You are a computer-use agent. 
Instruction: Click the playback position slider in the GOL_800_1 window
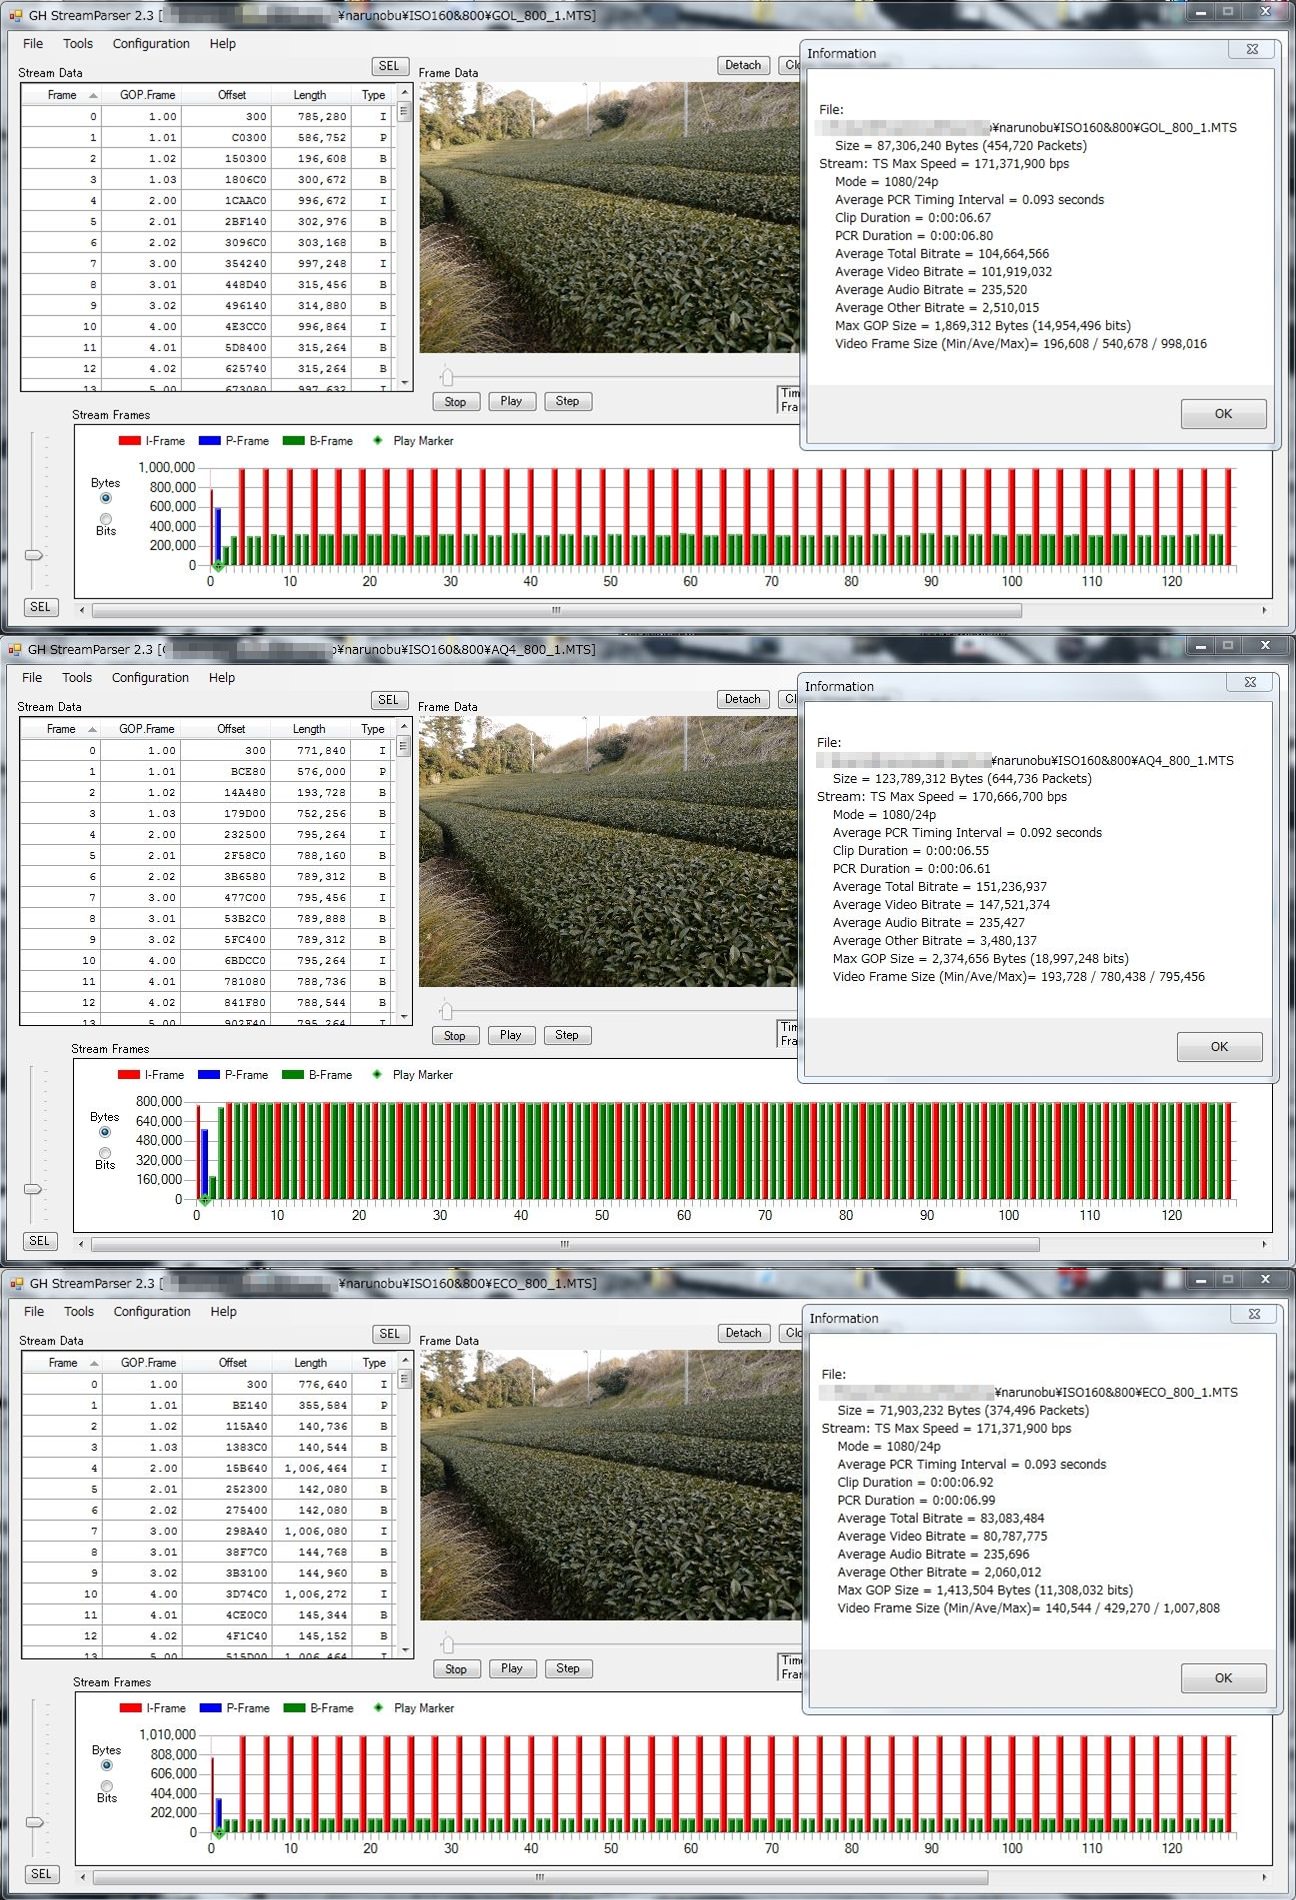[x=447, y=377]
